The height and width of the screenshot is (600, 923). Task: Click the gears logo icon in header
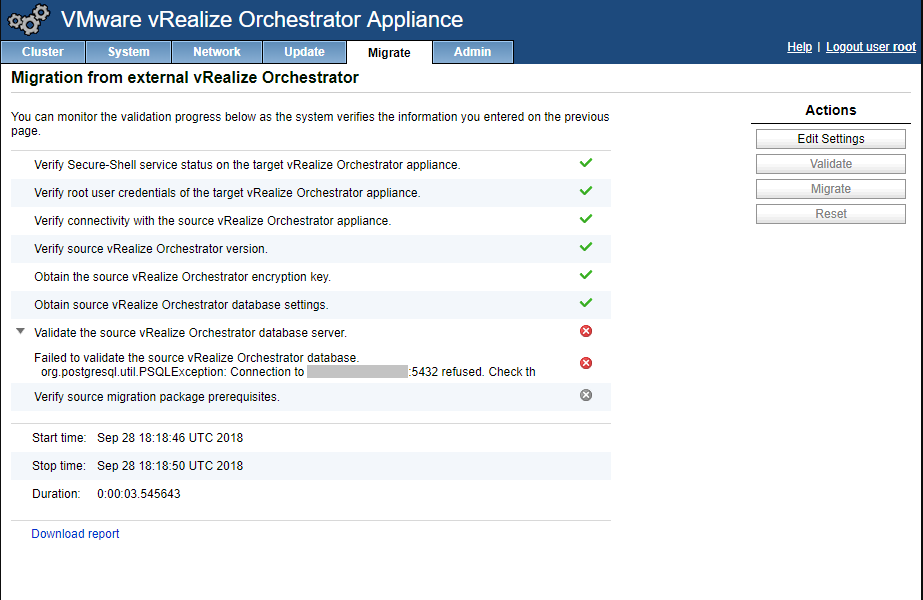[28, 19]
